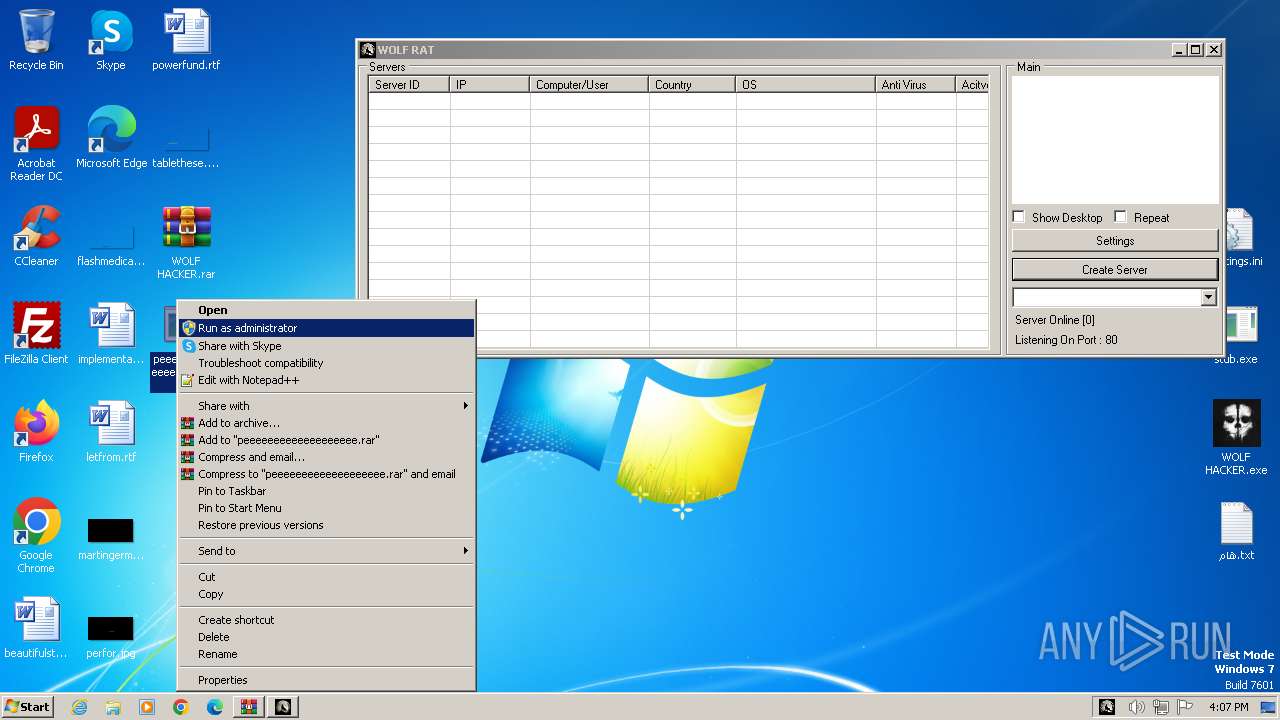
Task: Click the Computer/User column header
Action: tap(589, 85)
